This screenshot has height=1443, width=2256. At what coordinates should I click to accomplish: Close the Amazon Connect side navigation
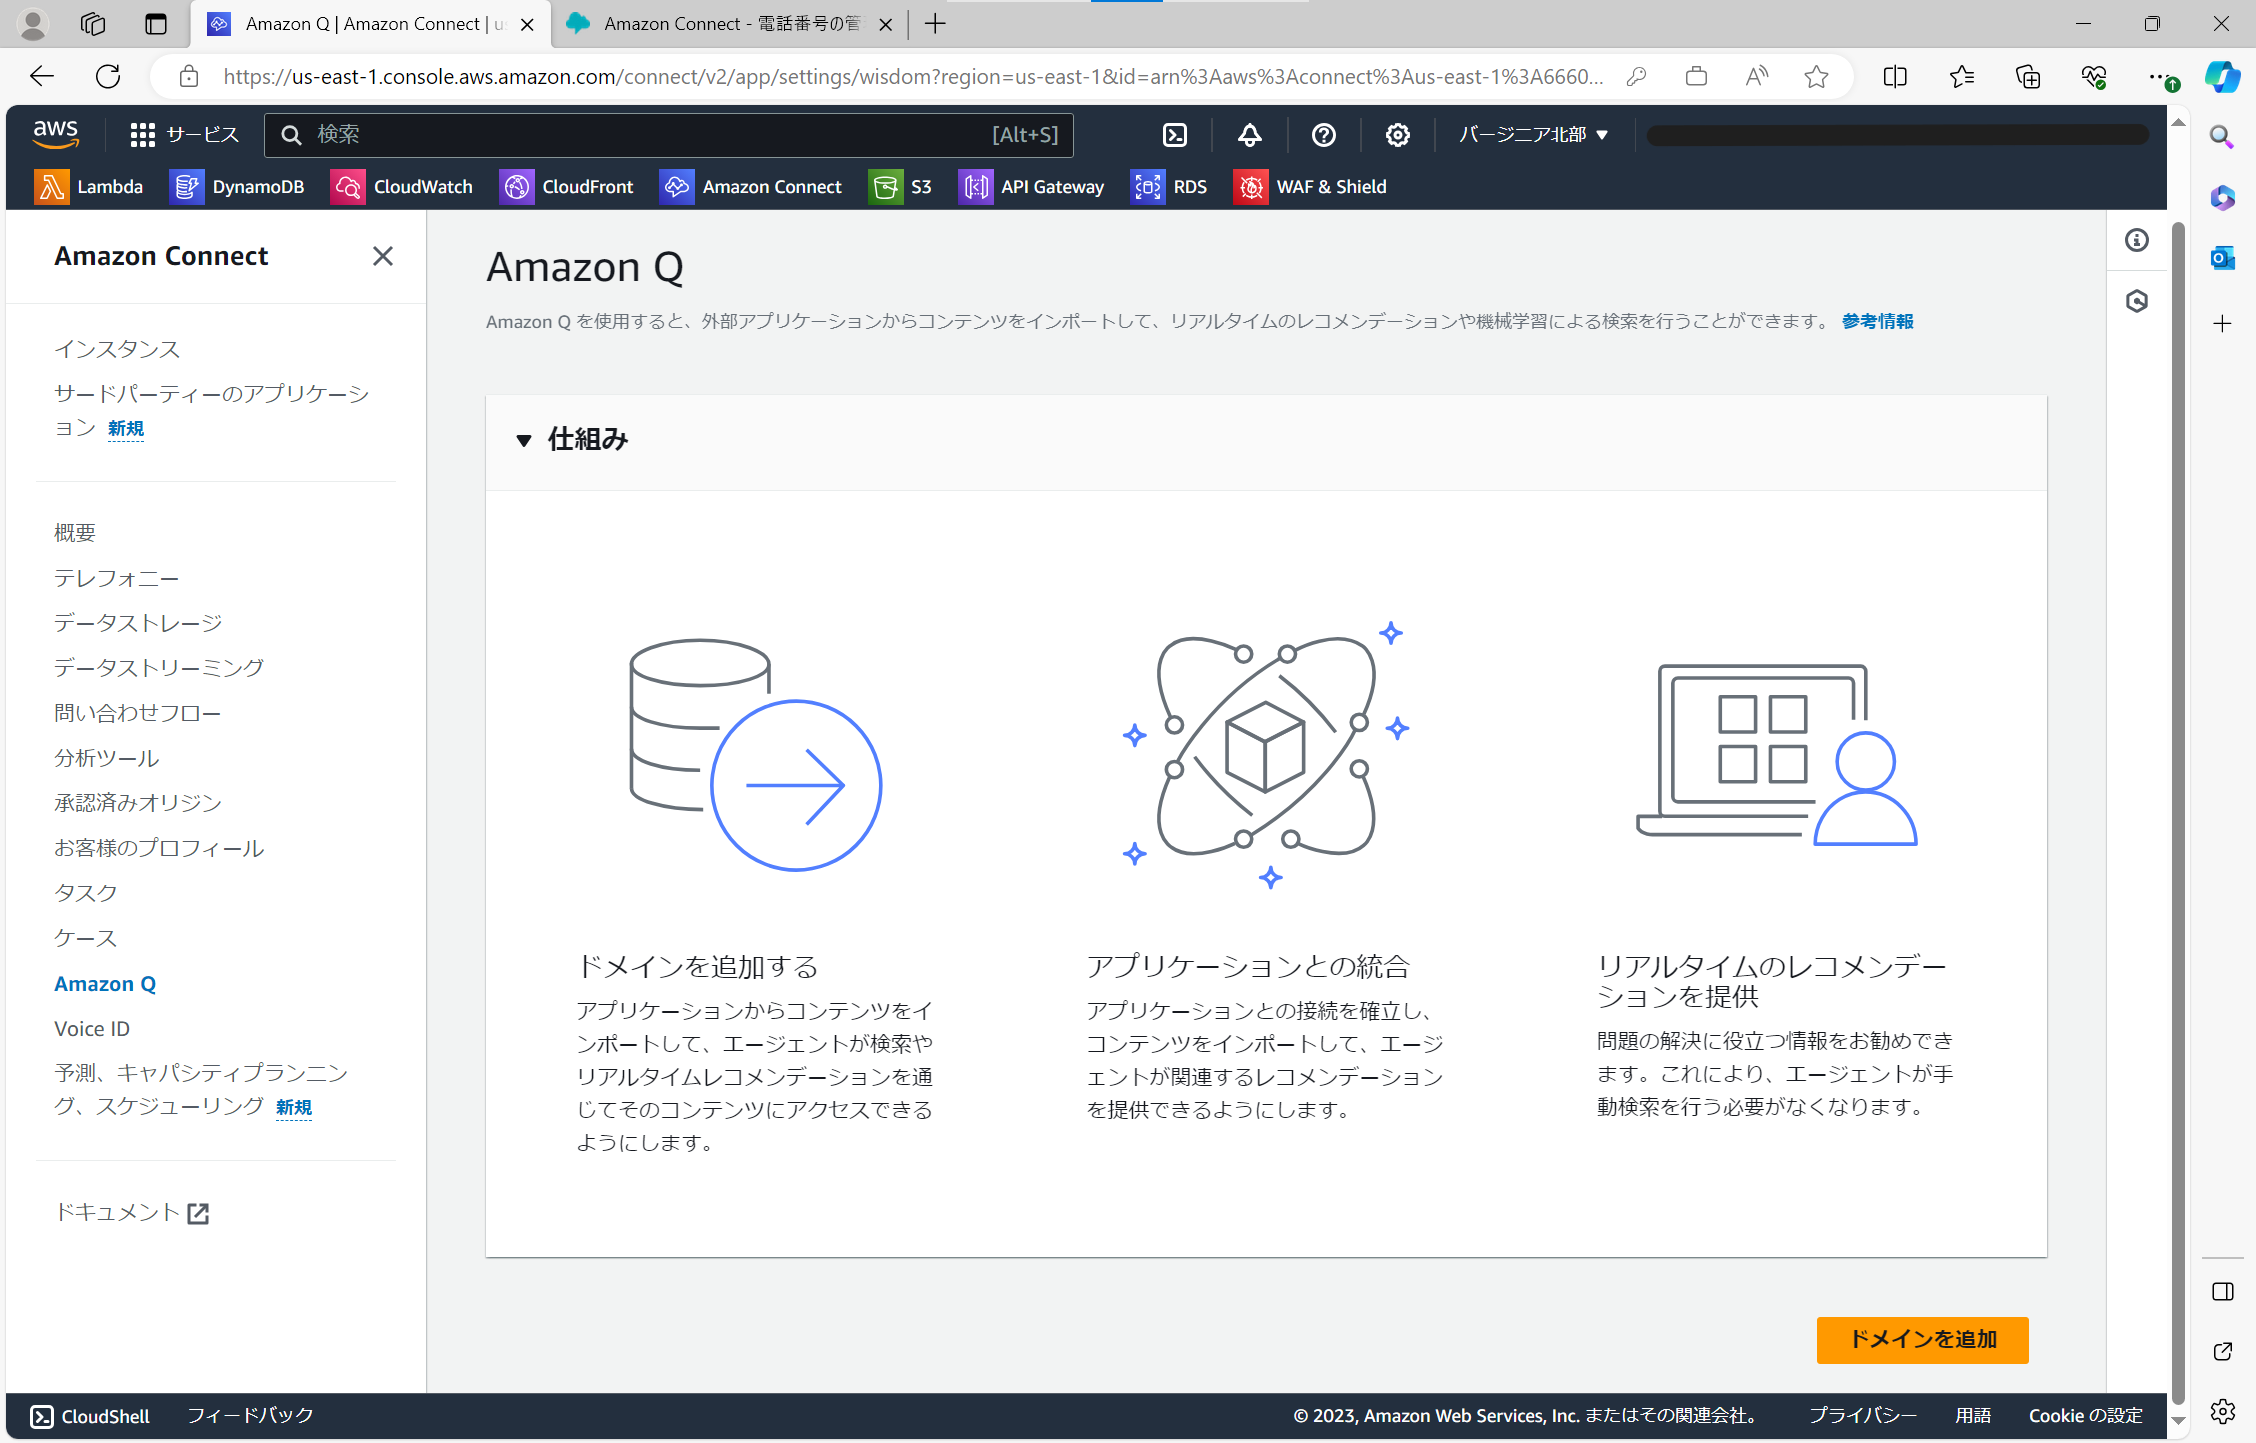[x=382, y=257]
